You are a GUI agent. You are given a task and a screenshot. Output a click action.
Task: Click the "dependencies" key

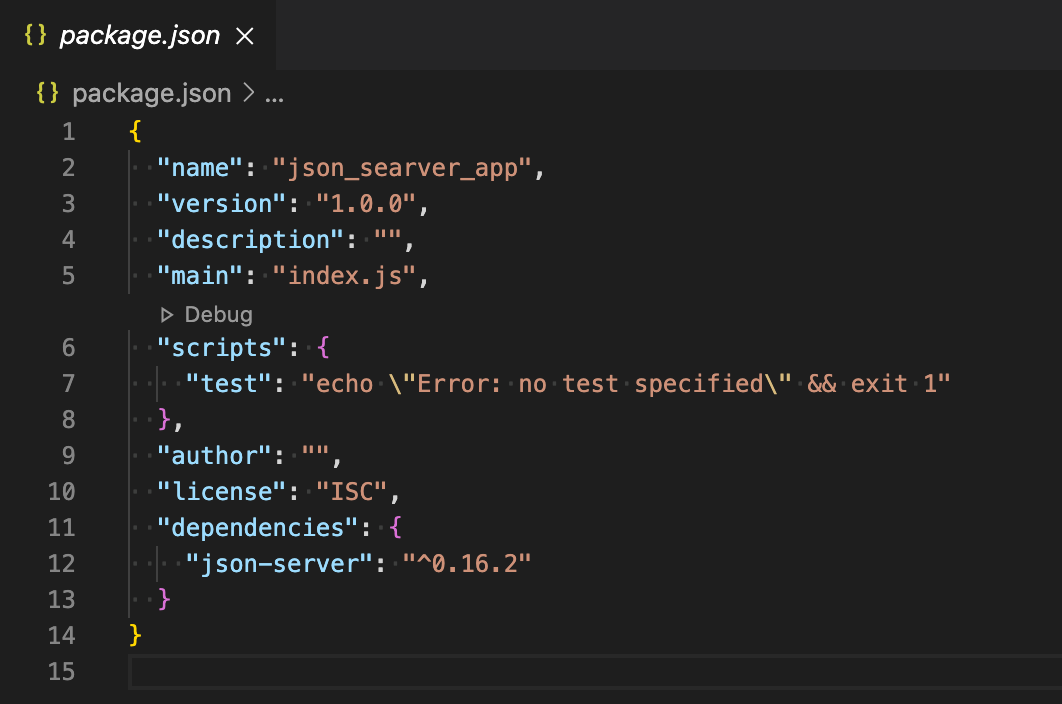(x=257, y=527)
